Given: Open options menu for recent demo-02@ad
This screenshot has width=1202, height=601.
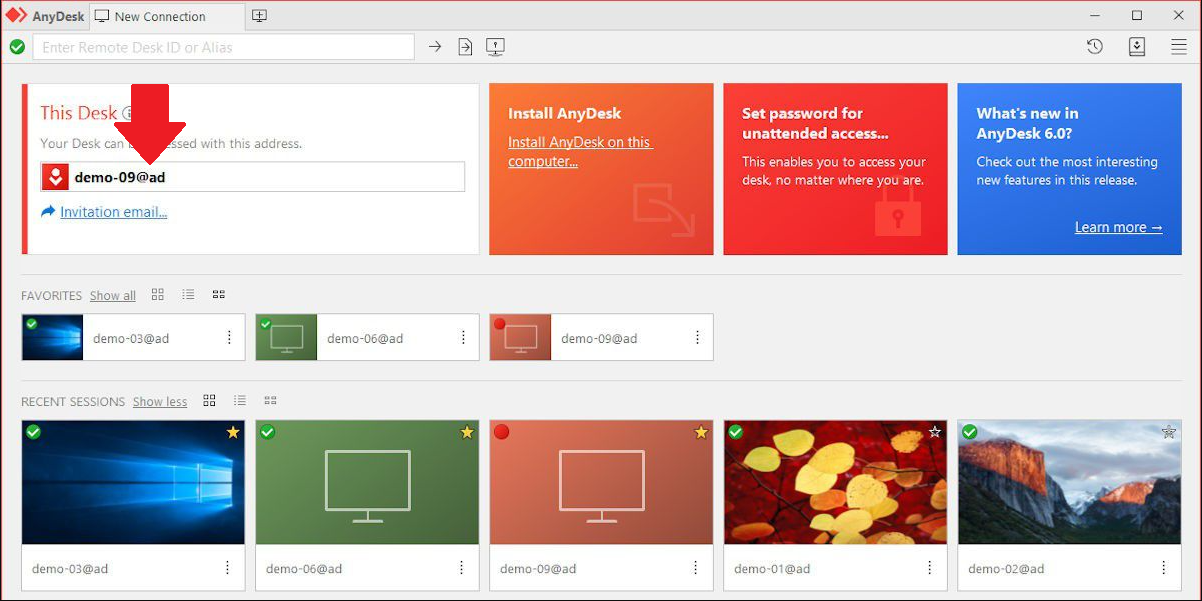Looking at the screenshot, I should click(x=1163, y=568).
